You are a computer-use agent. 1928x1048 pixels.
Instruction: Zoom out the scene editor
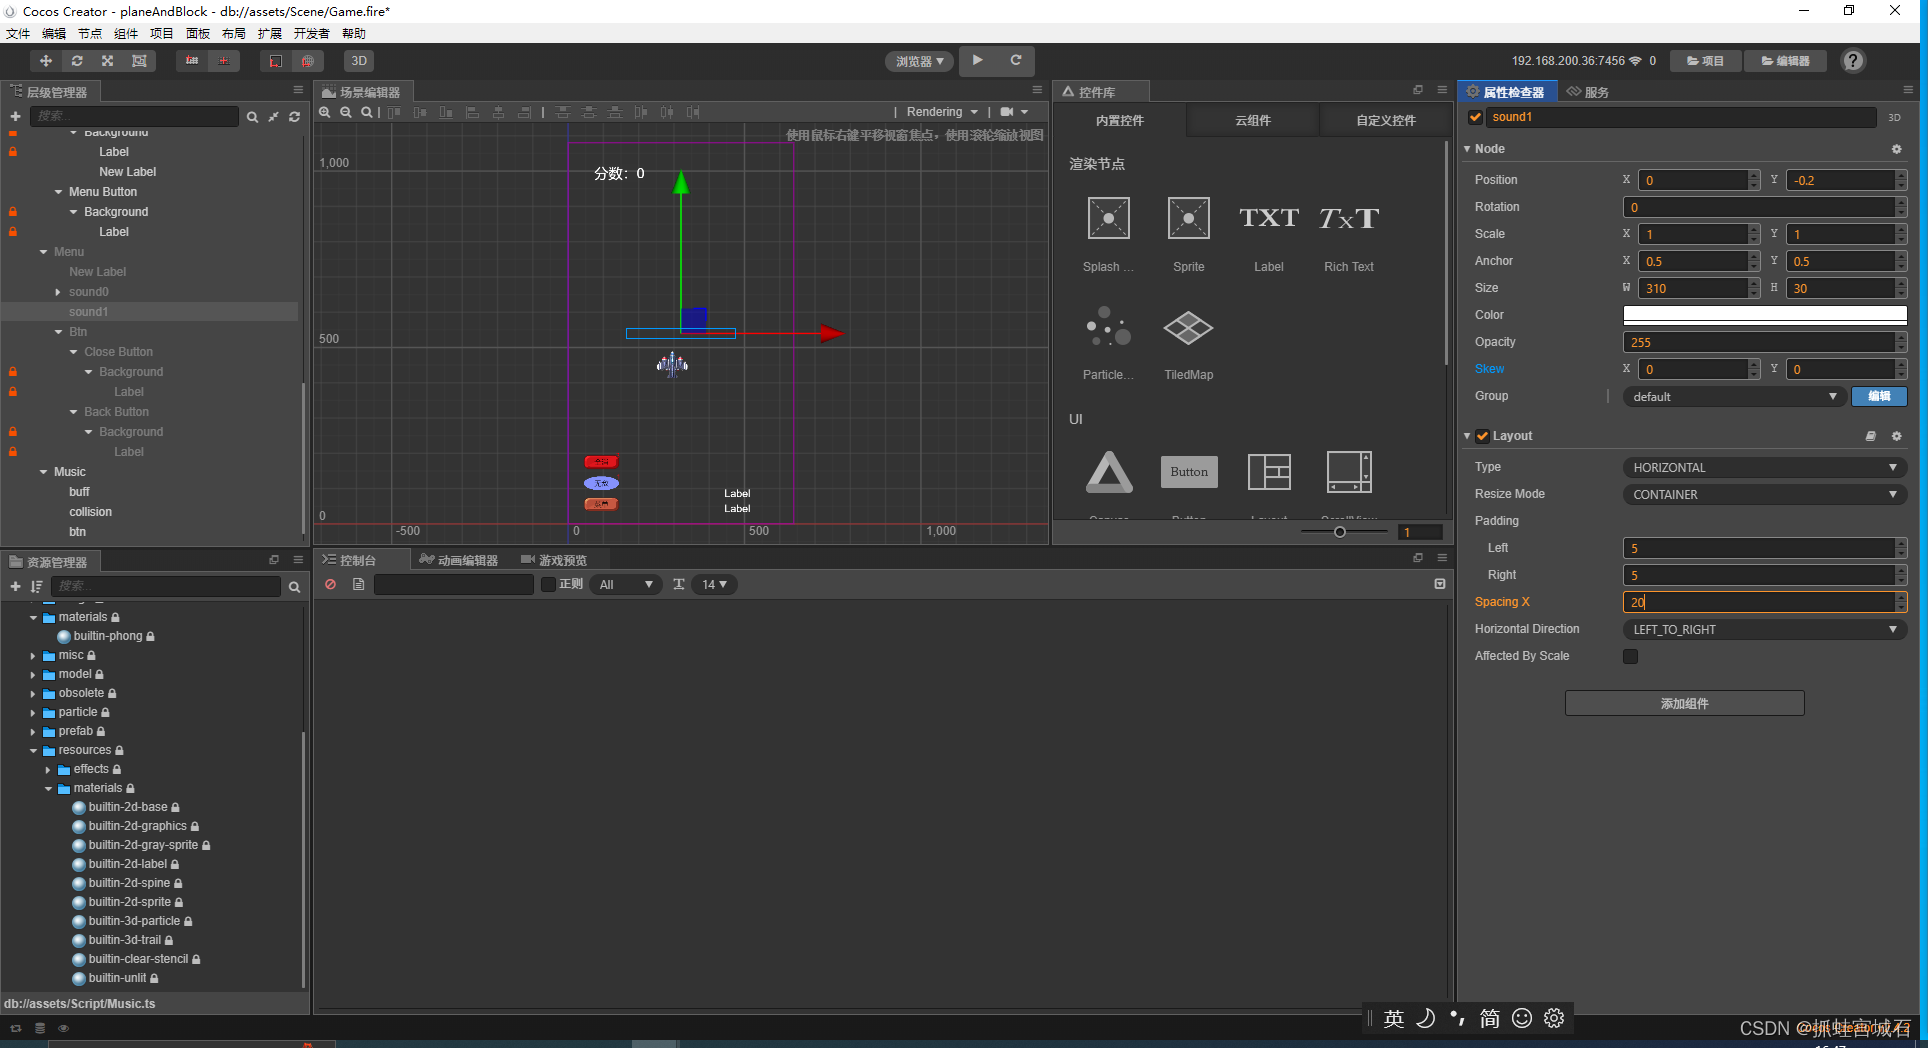(346, 112)
